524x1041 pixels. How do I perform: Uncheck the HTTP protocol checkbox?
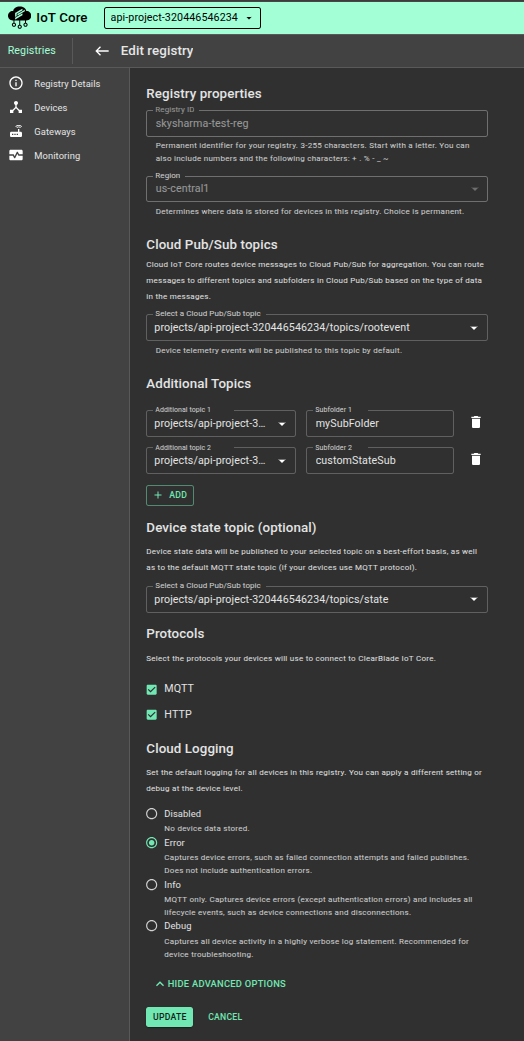click(x=152, y=715)
